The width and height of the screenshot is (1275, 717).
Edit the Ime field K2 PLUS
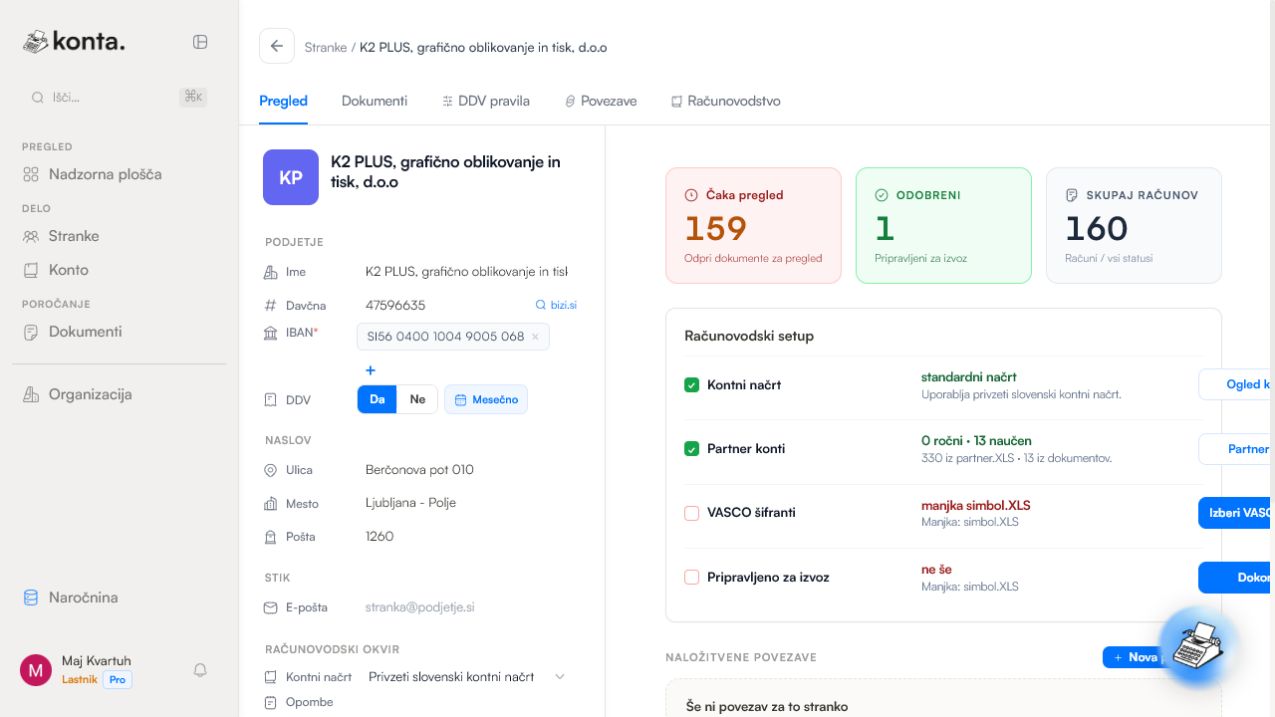[467, 272]
